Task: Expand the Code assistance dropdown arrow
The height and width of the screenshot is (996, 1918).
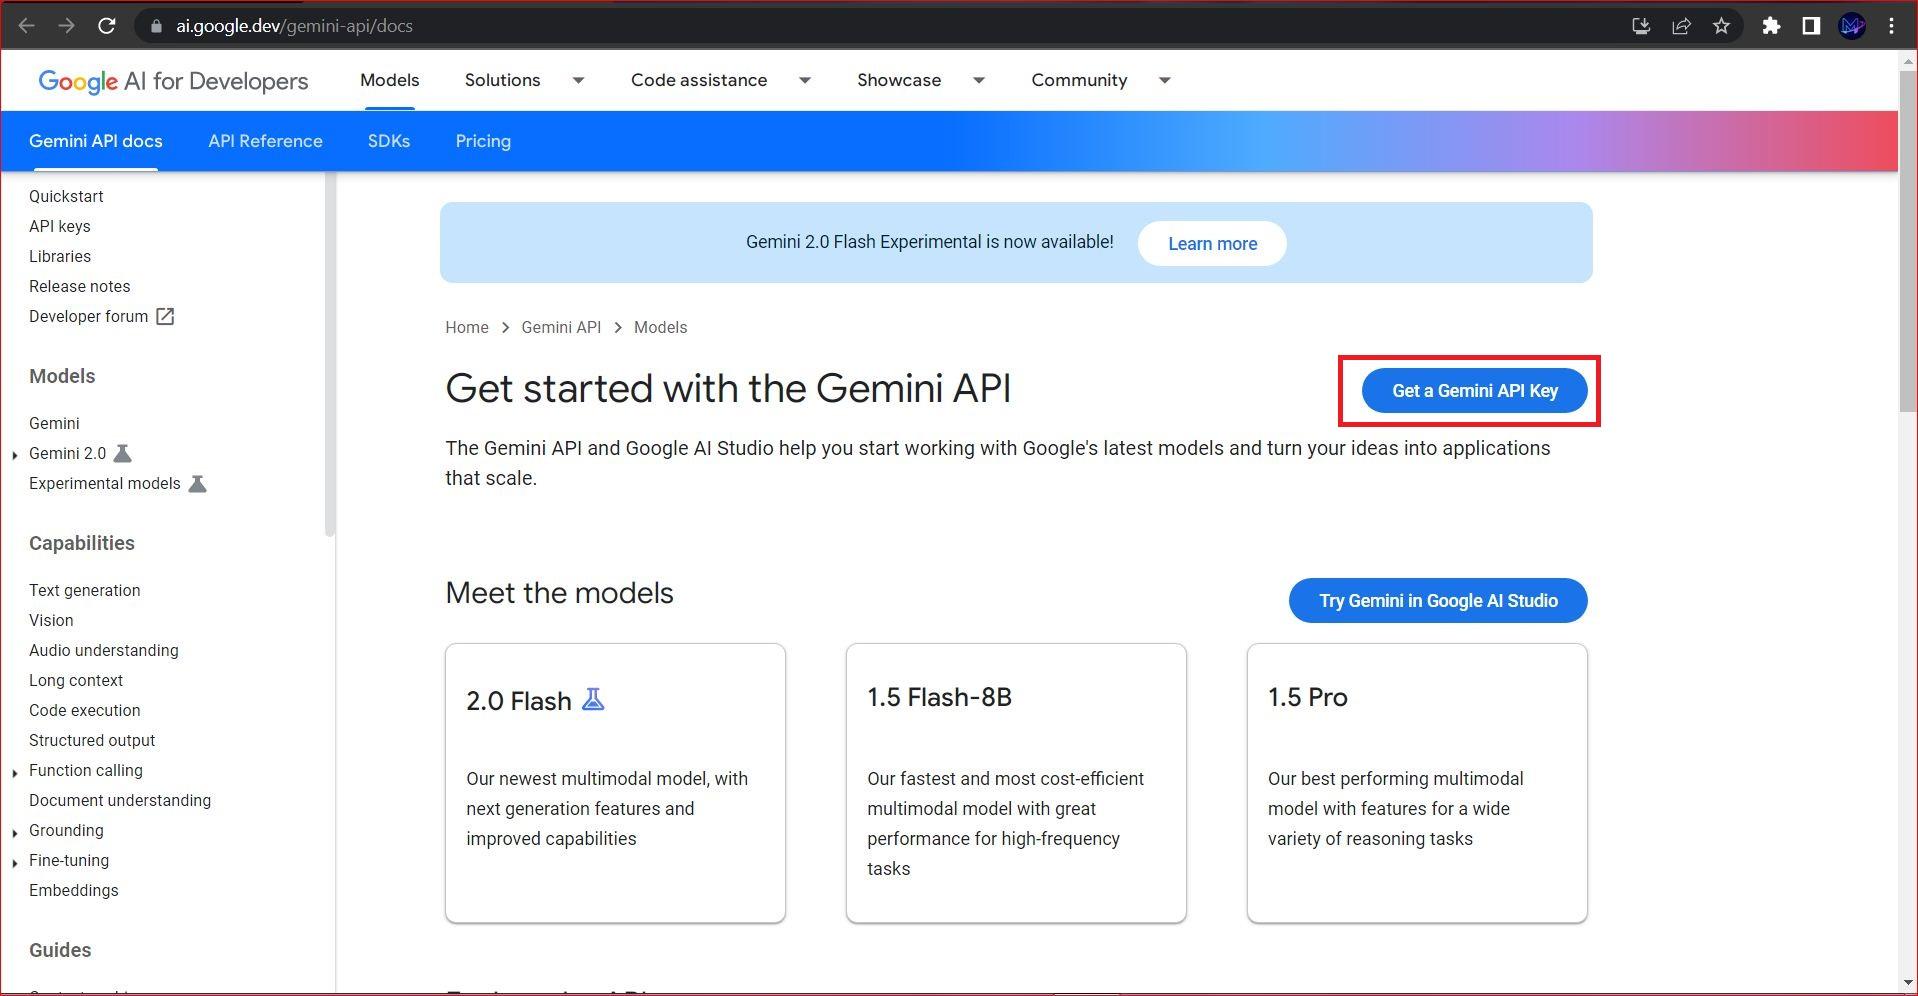Action: [x=805, y=80]
